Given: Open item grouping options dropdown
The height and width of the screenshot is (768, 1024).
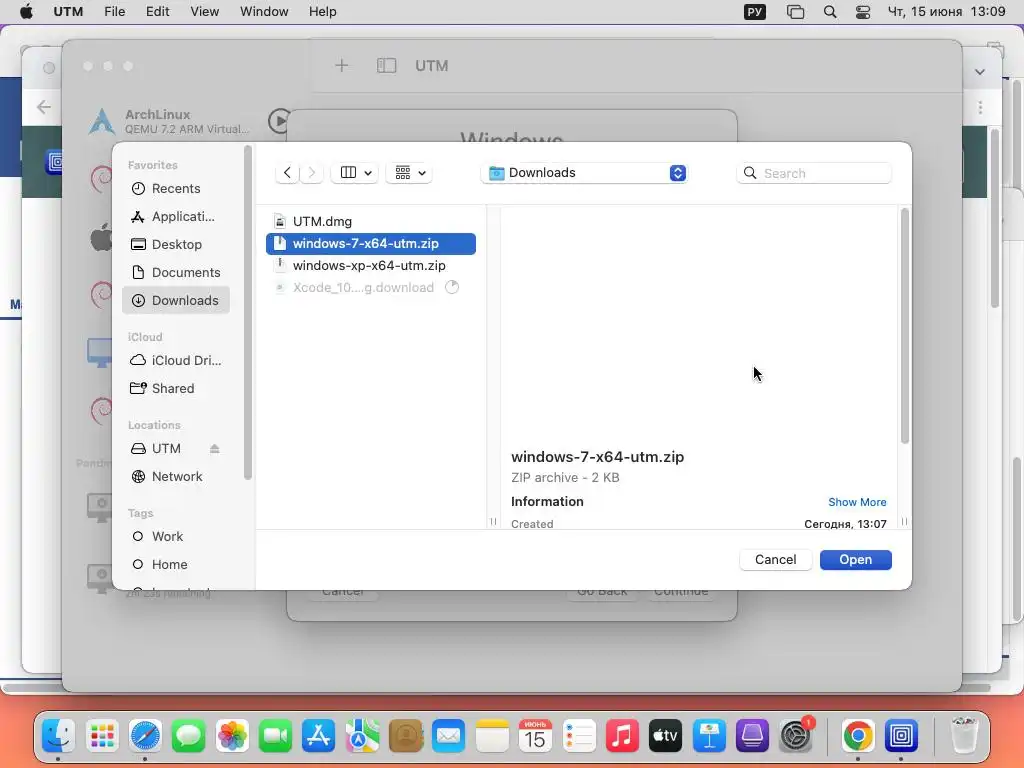Looking at the screenshot, I should click(409, 172).
